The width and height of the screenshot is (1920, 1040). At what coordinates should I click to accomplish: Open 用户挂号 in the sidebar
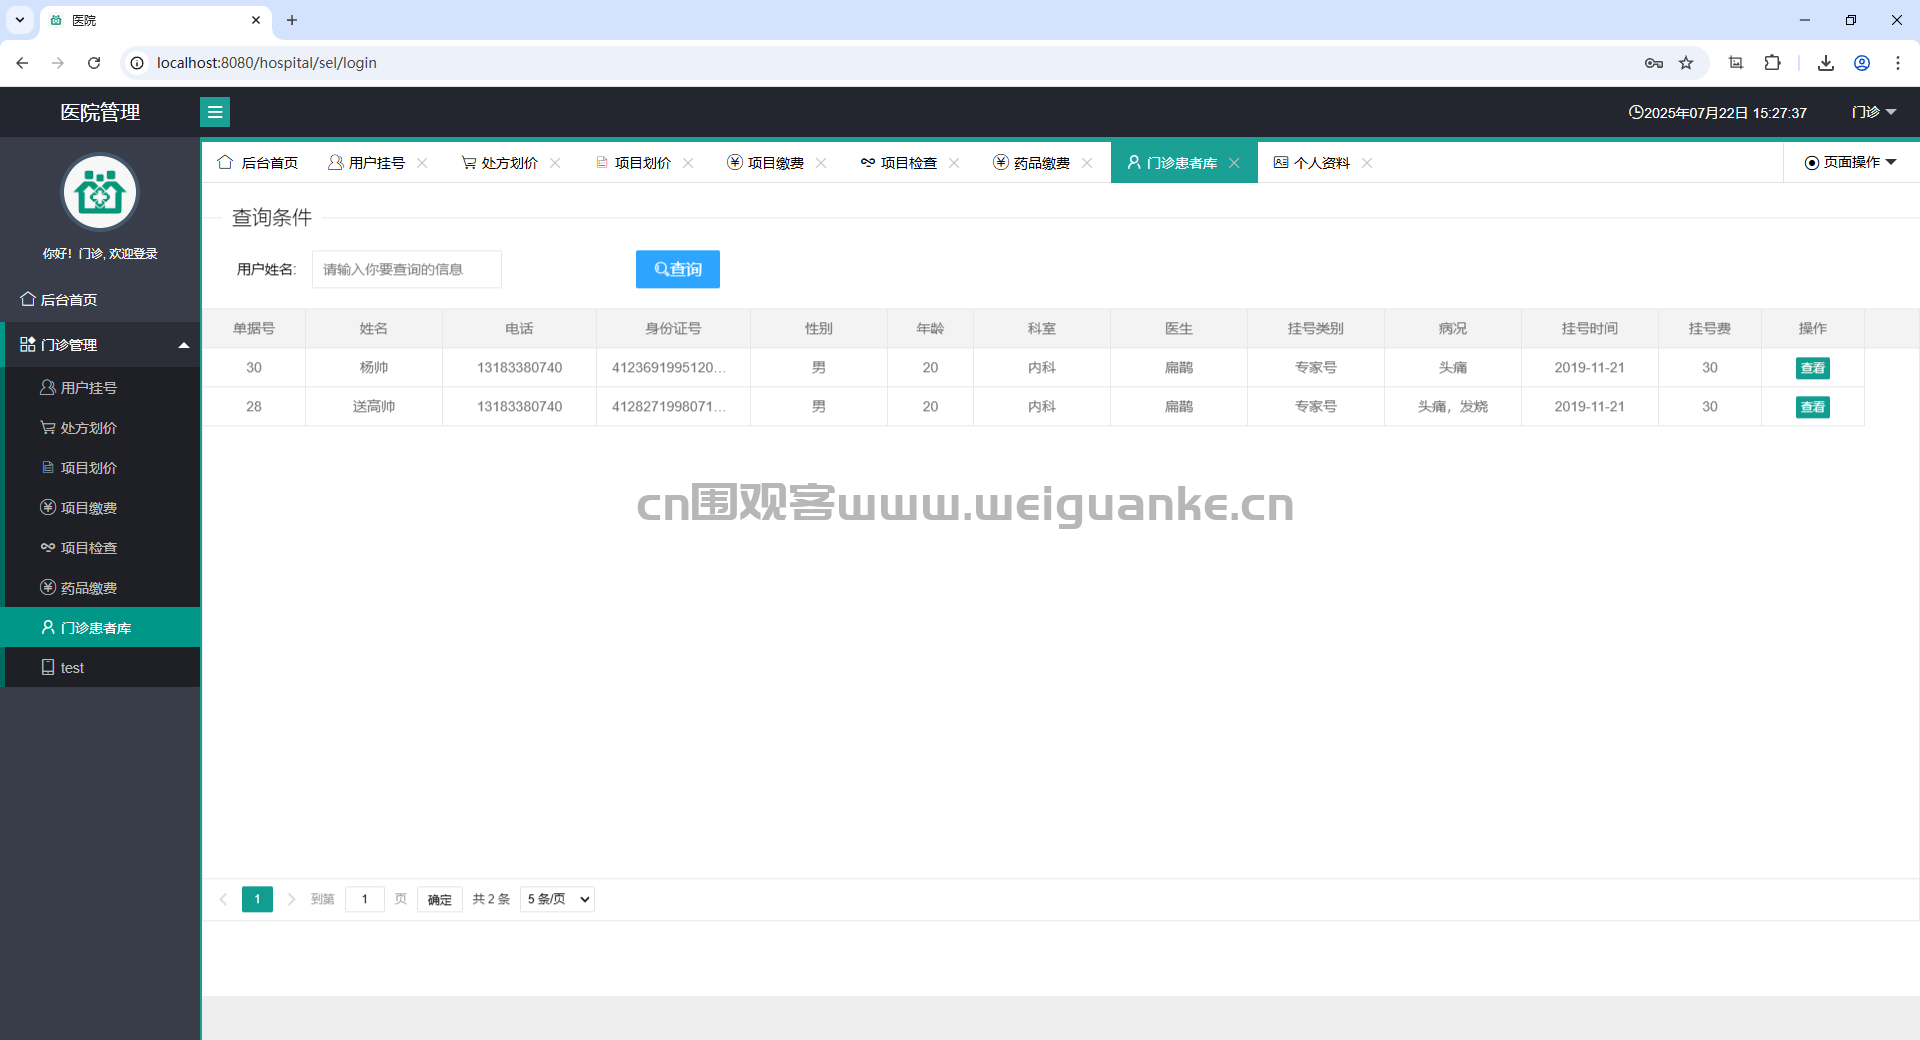pyautogui.click(x=100, y=387)
